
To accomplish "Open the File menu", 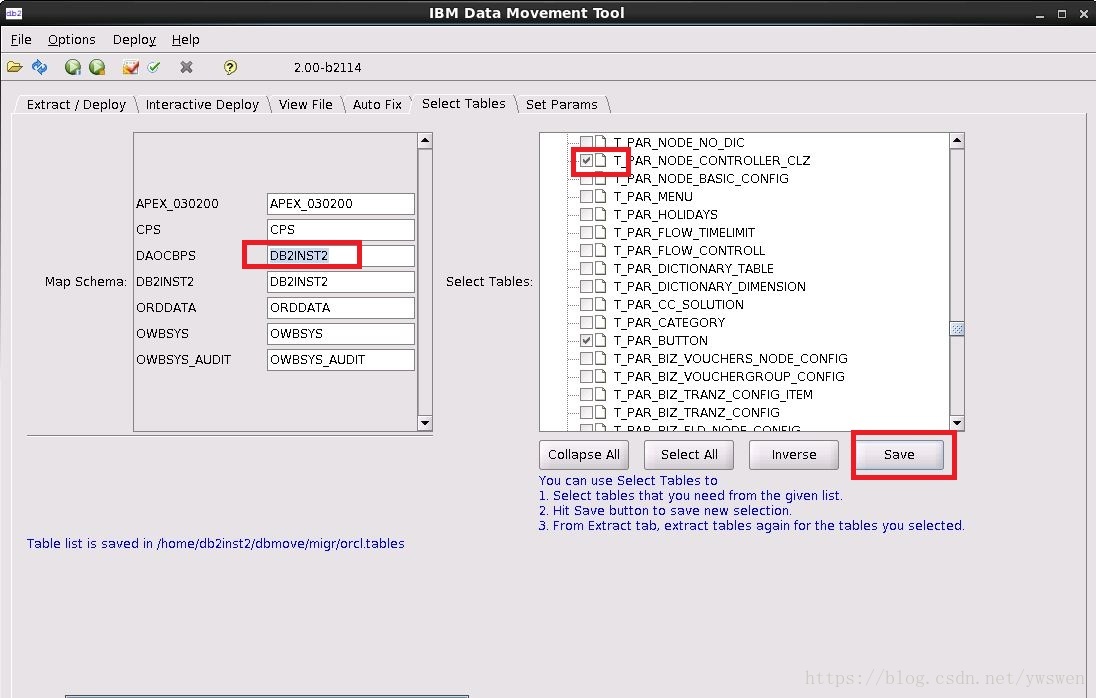I will coord(21,40).
